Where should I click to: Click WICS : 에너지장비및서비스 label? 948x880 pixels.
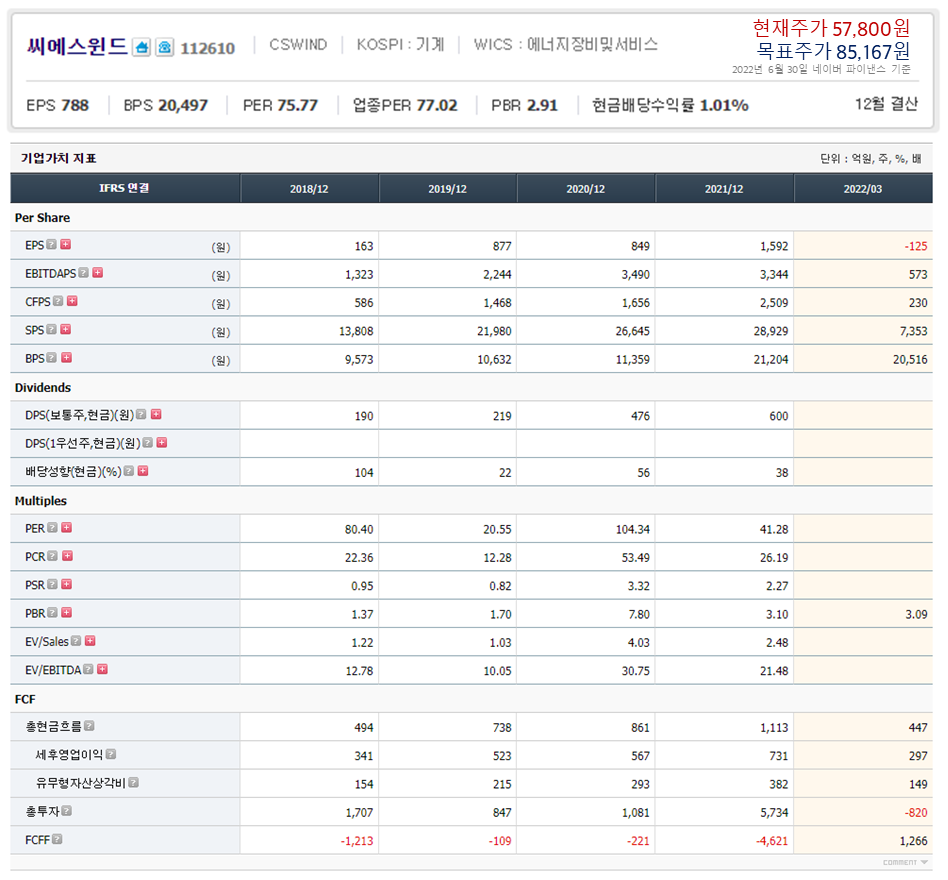pyautogui.click(x=565, y=44)
